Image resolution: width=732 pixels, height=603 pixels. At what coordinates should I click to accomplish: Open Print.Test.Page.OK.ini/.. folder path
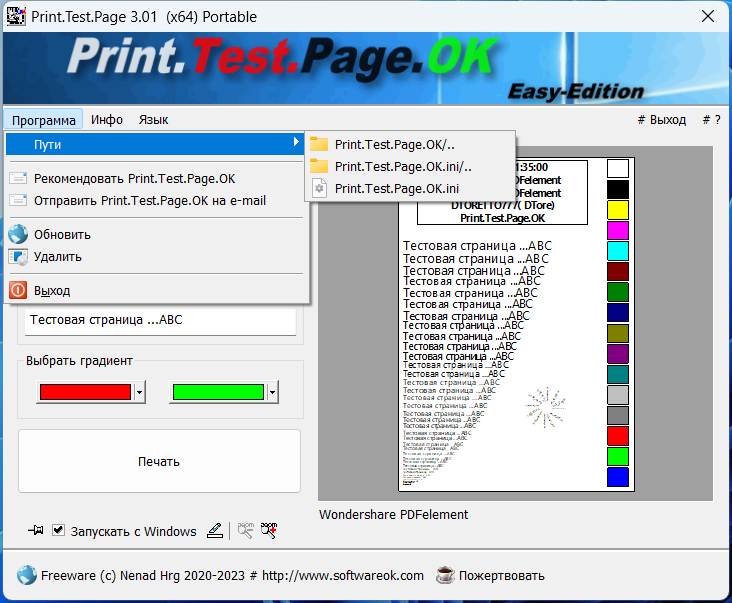click(410, 166)
